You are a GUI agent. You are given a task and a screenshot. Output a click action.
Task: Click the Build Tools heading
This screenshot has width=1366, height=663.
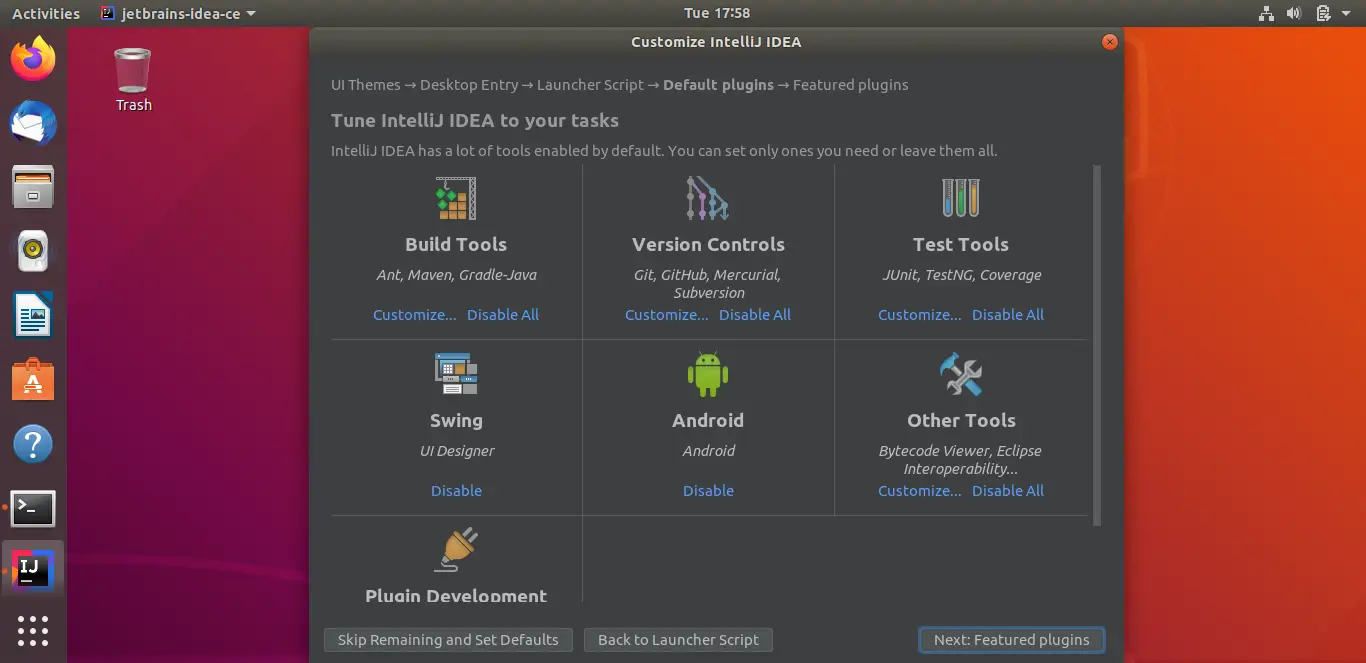point(456,244)
